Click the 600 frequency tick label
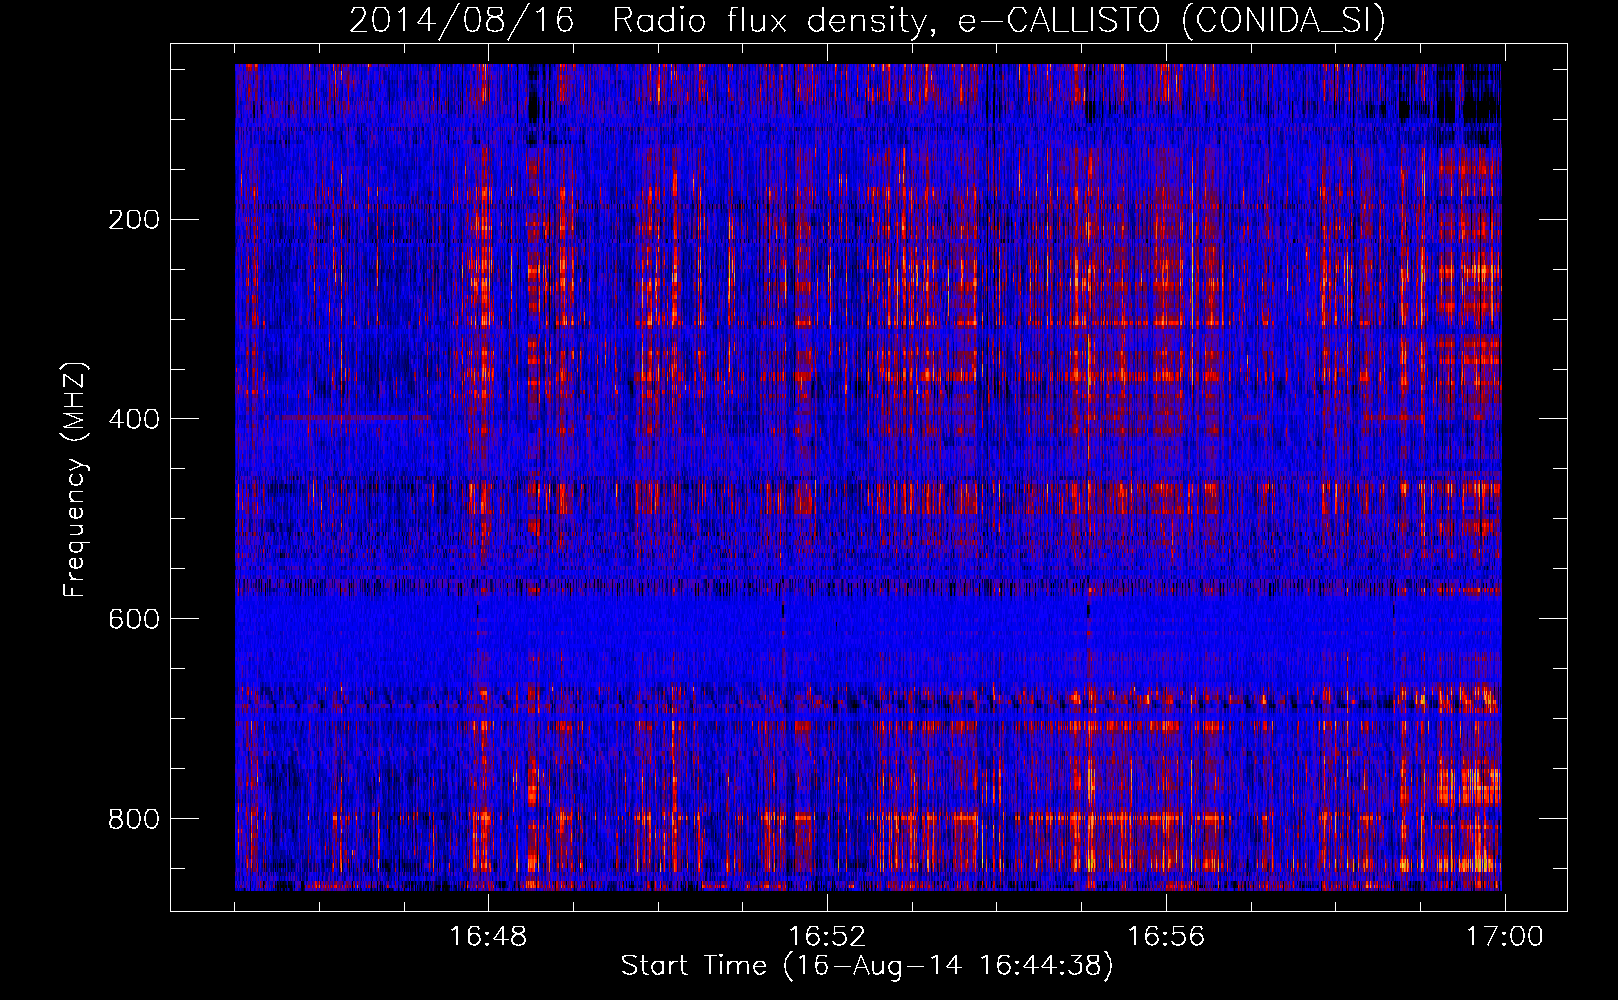 (133, 619)
